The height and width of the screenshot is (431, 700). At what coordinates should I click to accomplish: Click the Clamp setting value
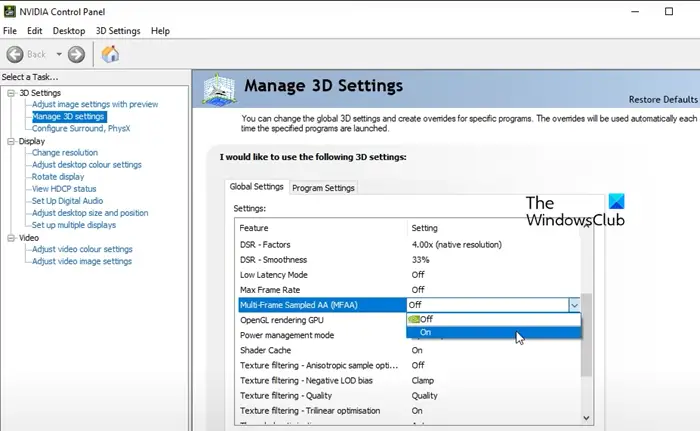point(422,381)
